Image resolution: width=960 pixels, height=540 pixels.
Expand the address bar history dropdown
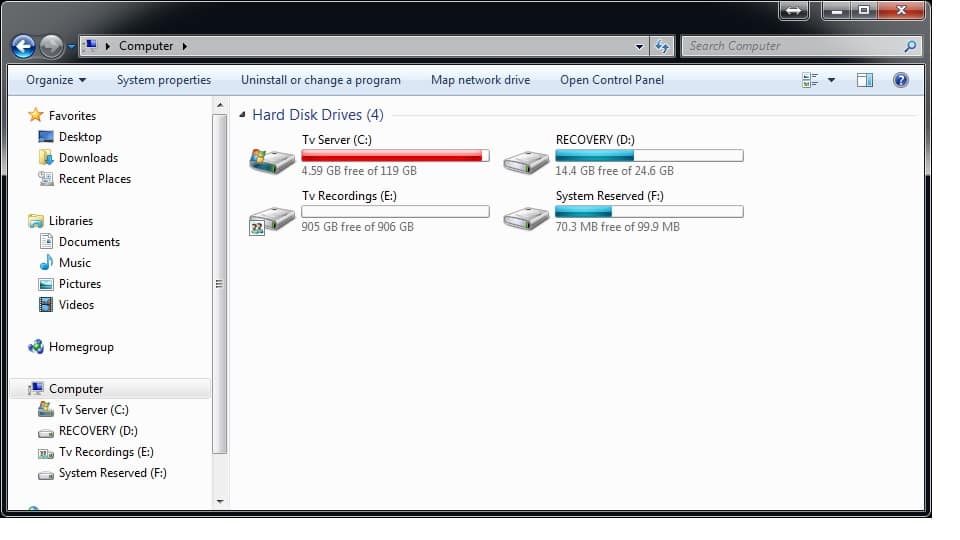click(640, 46)
